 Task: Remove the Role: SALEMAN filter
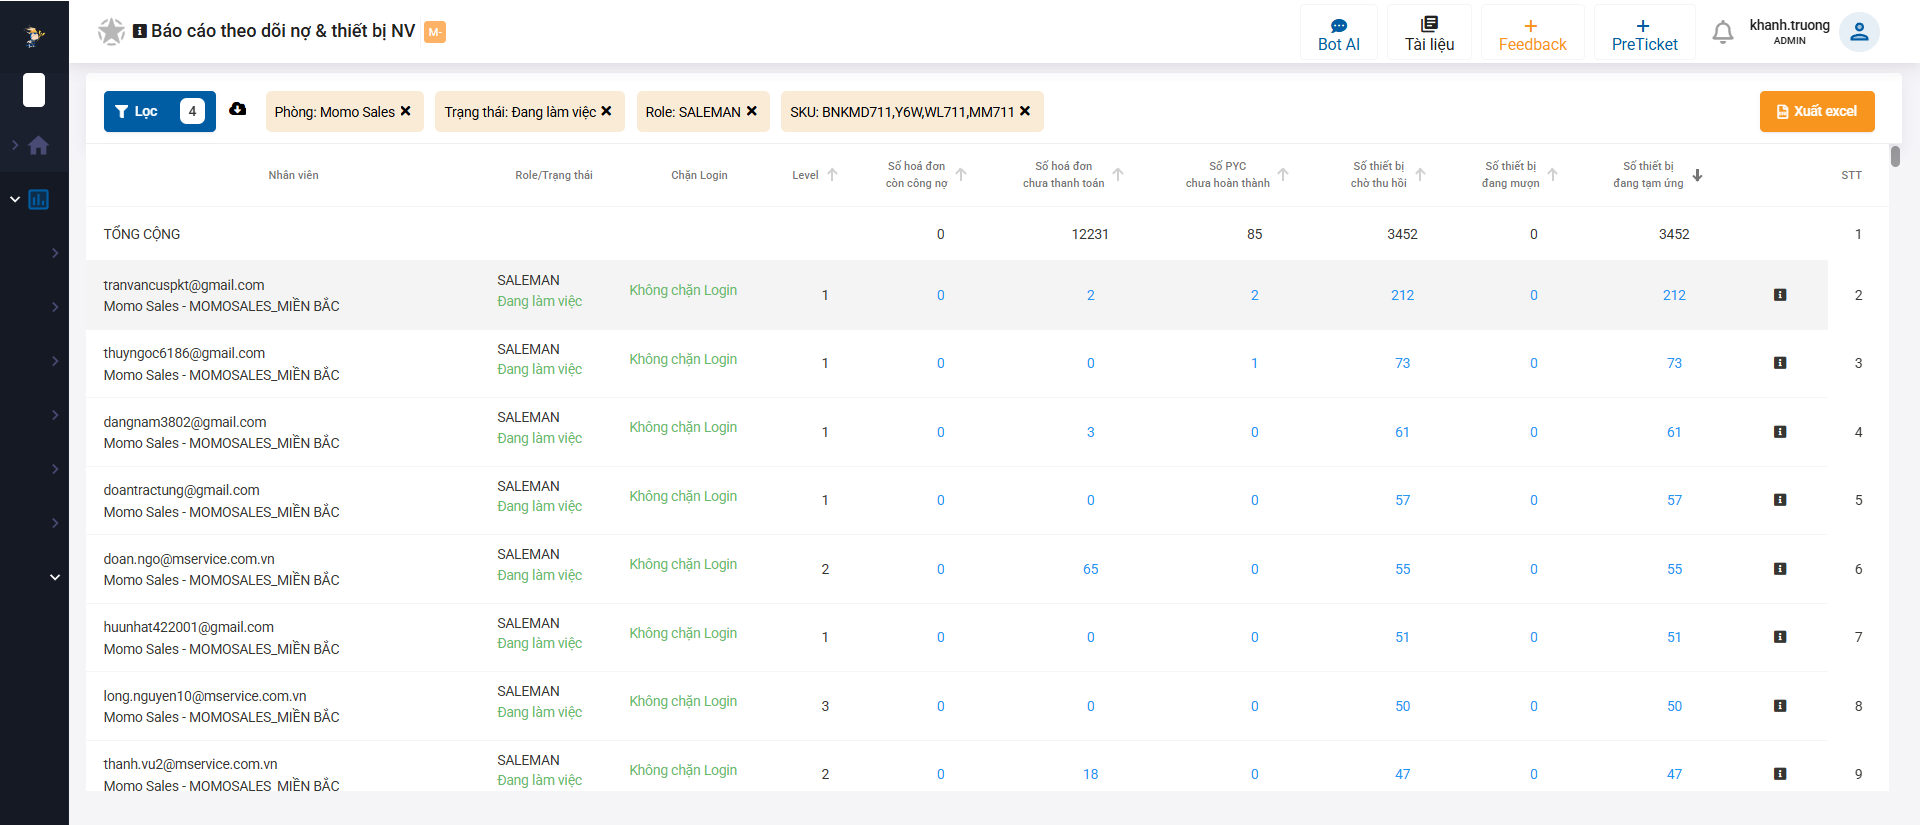(x=752, y=111)
